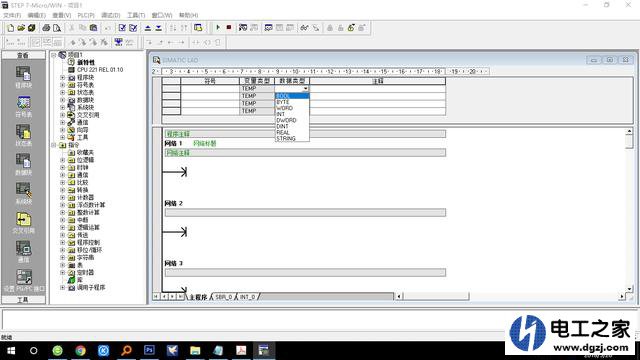
Task: Switch to the 主程序 tab
Action: pos(198,297)
